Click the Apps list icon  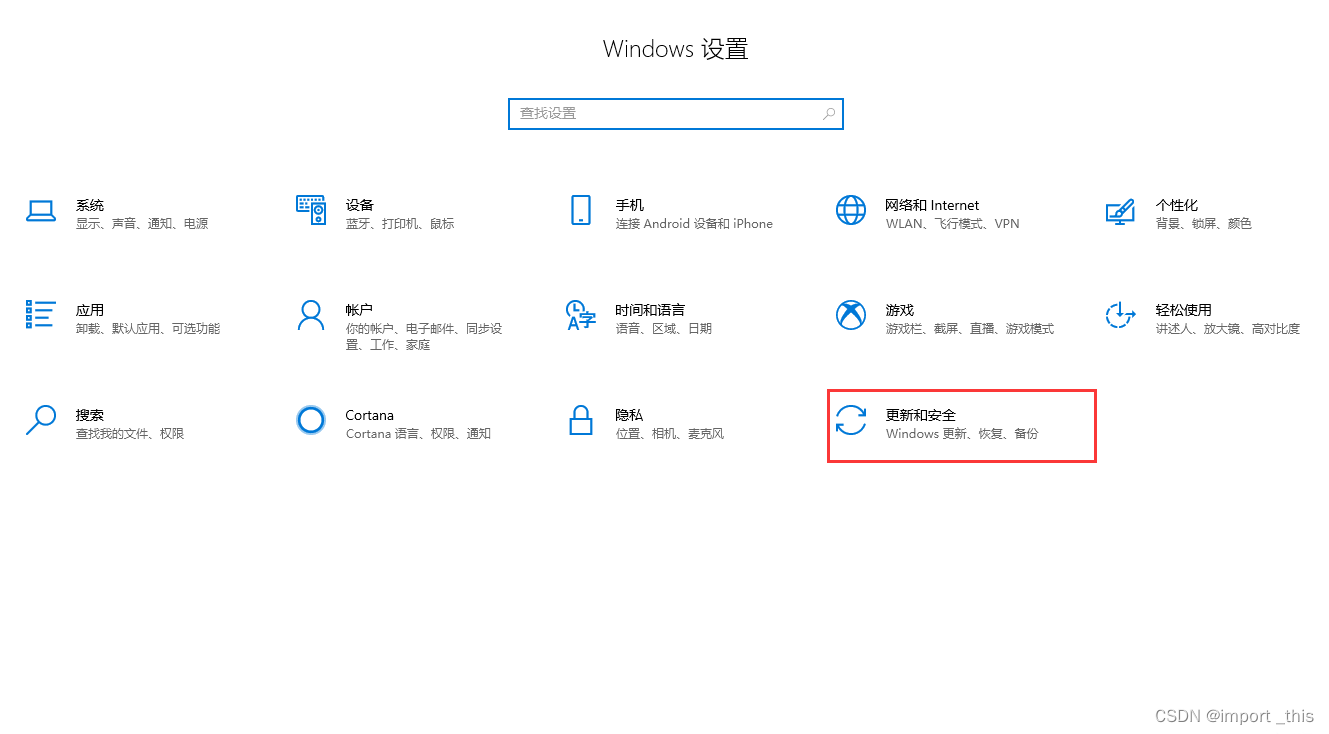click(x=41, y=315)
